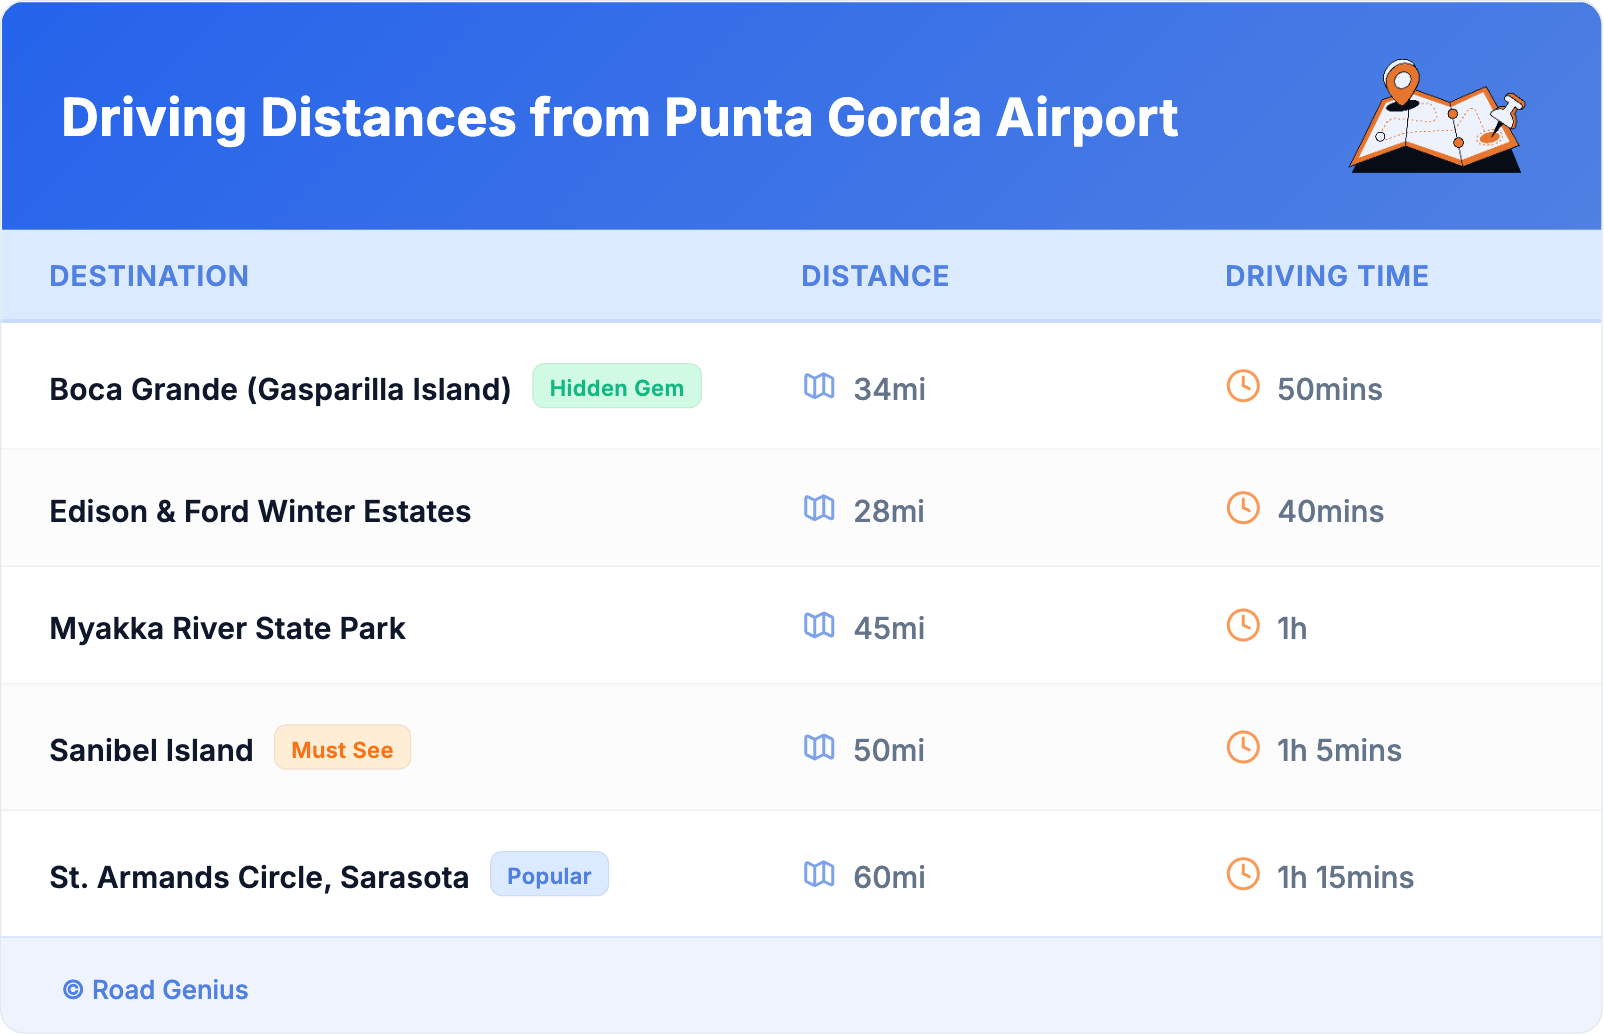Click the copyright icon near Road Genius
Screen dimensions: 1604x1034
tap(72, 990)
